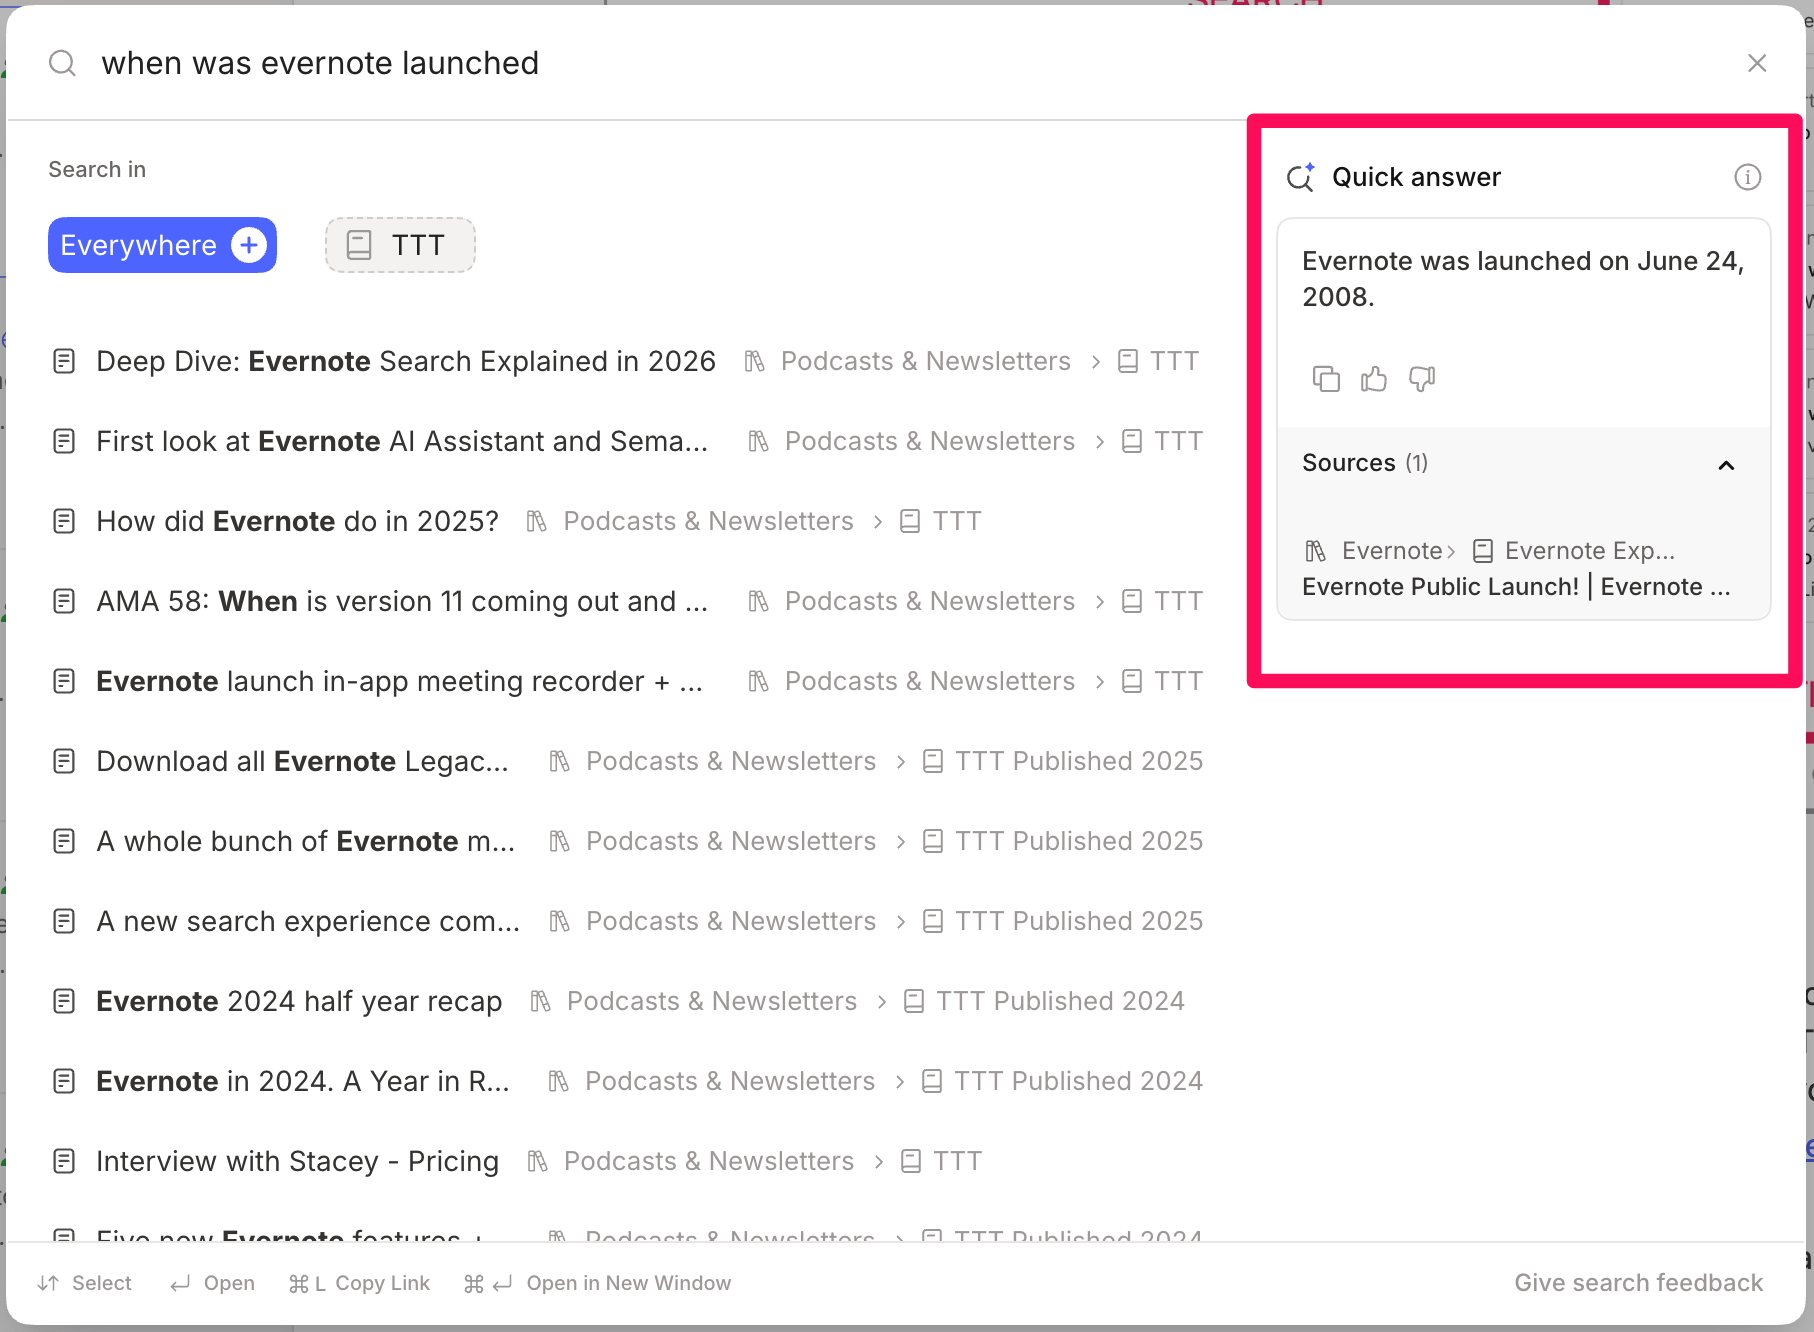This screenshot has width=1814, height=1332.
Task: Click TTT notebook on meeting recorder row
Action: (x=1178, y=681)
